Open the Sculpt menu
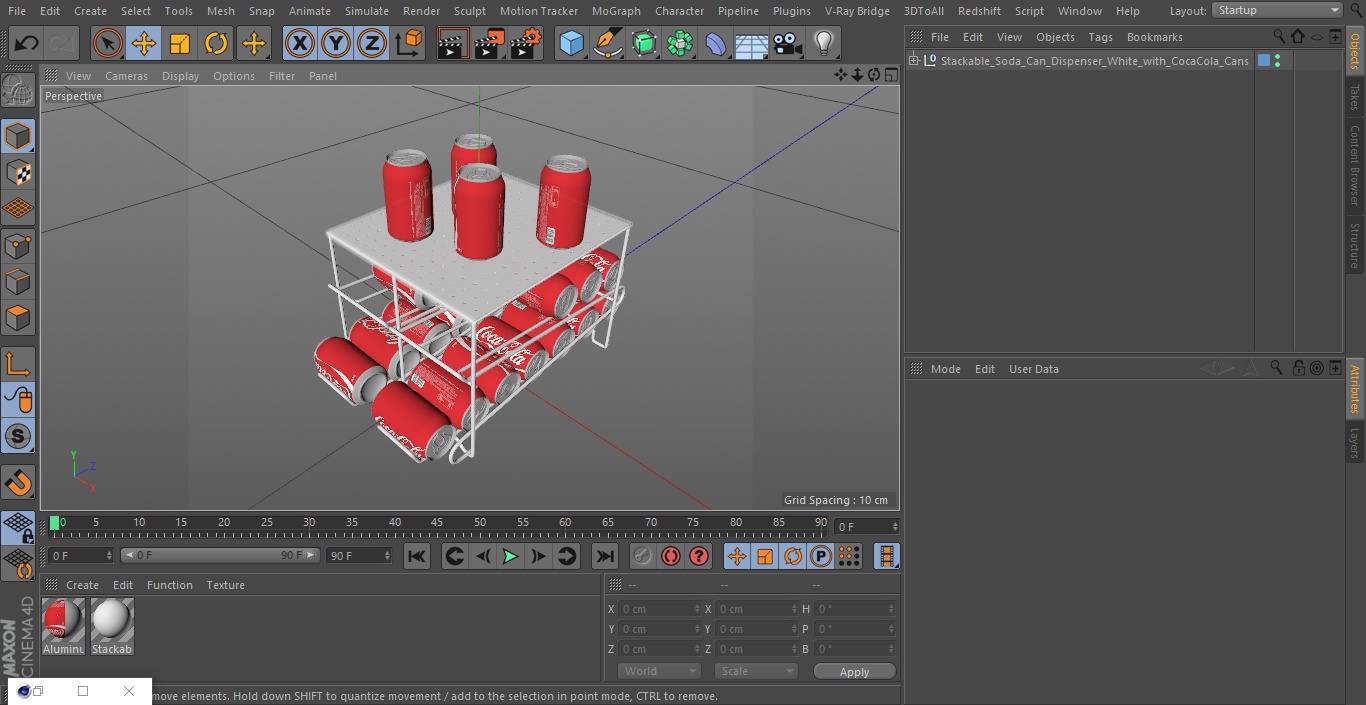 coord(470,11)
